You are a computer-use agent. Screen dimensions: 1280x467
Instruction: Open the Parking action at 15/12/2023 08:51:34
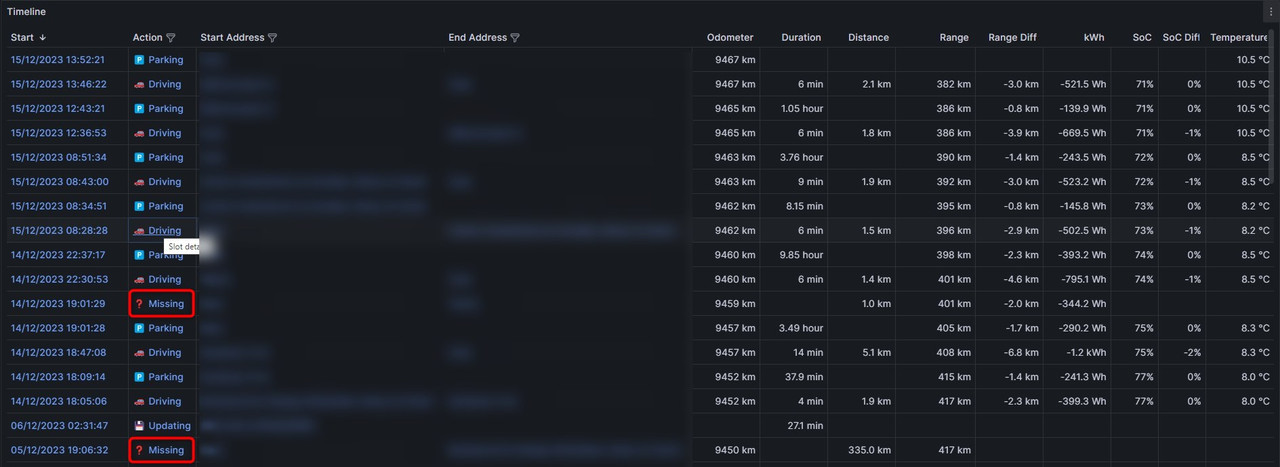(x=166, y=158)
